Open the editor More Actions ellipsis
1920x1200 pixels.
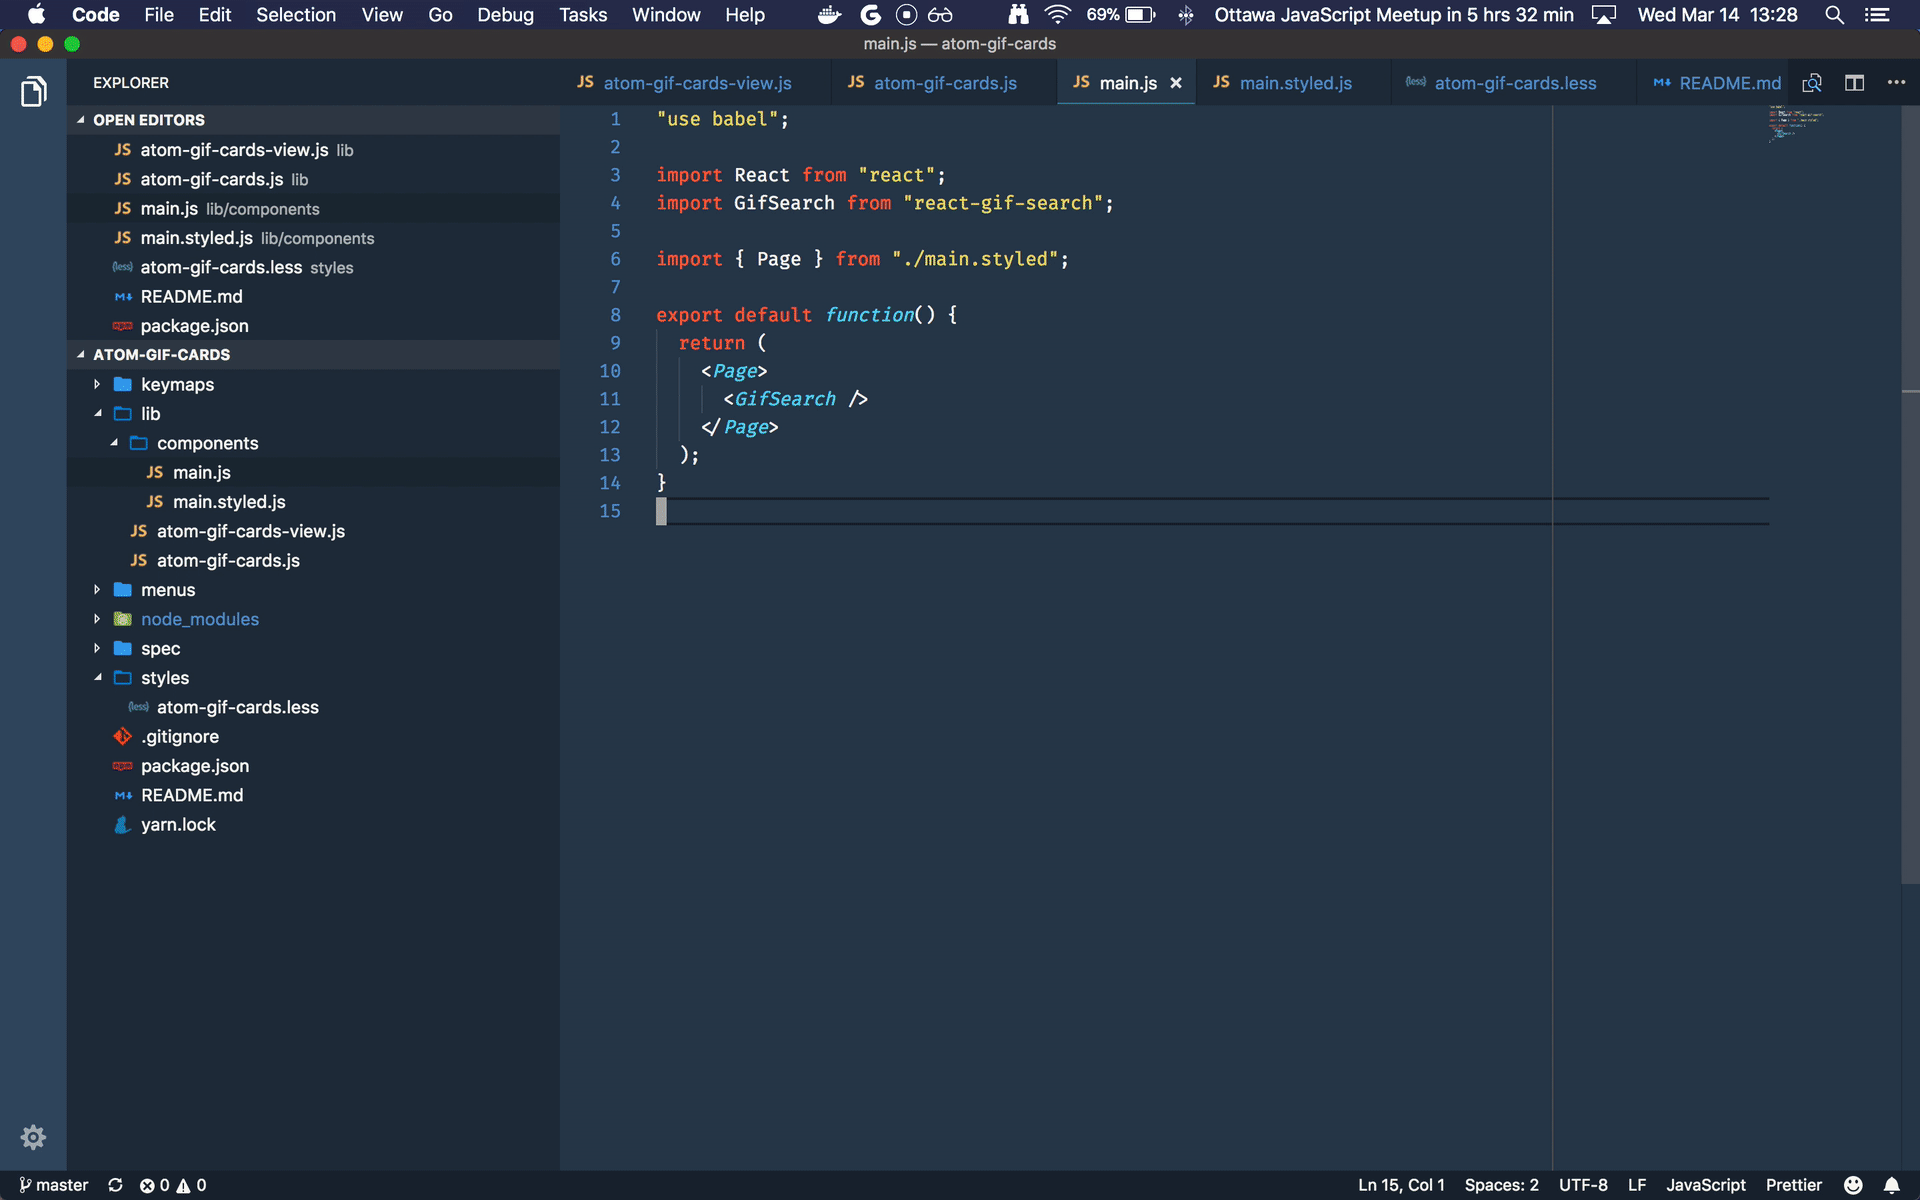click(x=1896, y=83)
